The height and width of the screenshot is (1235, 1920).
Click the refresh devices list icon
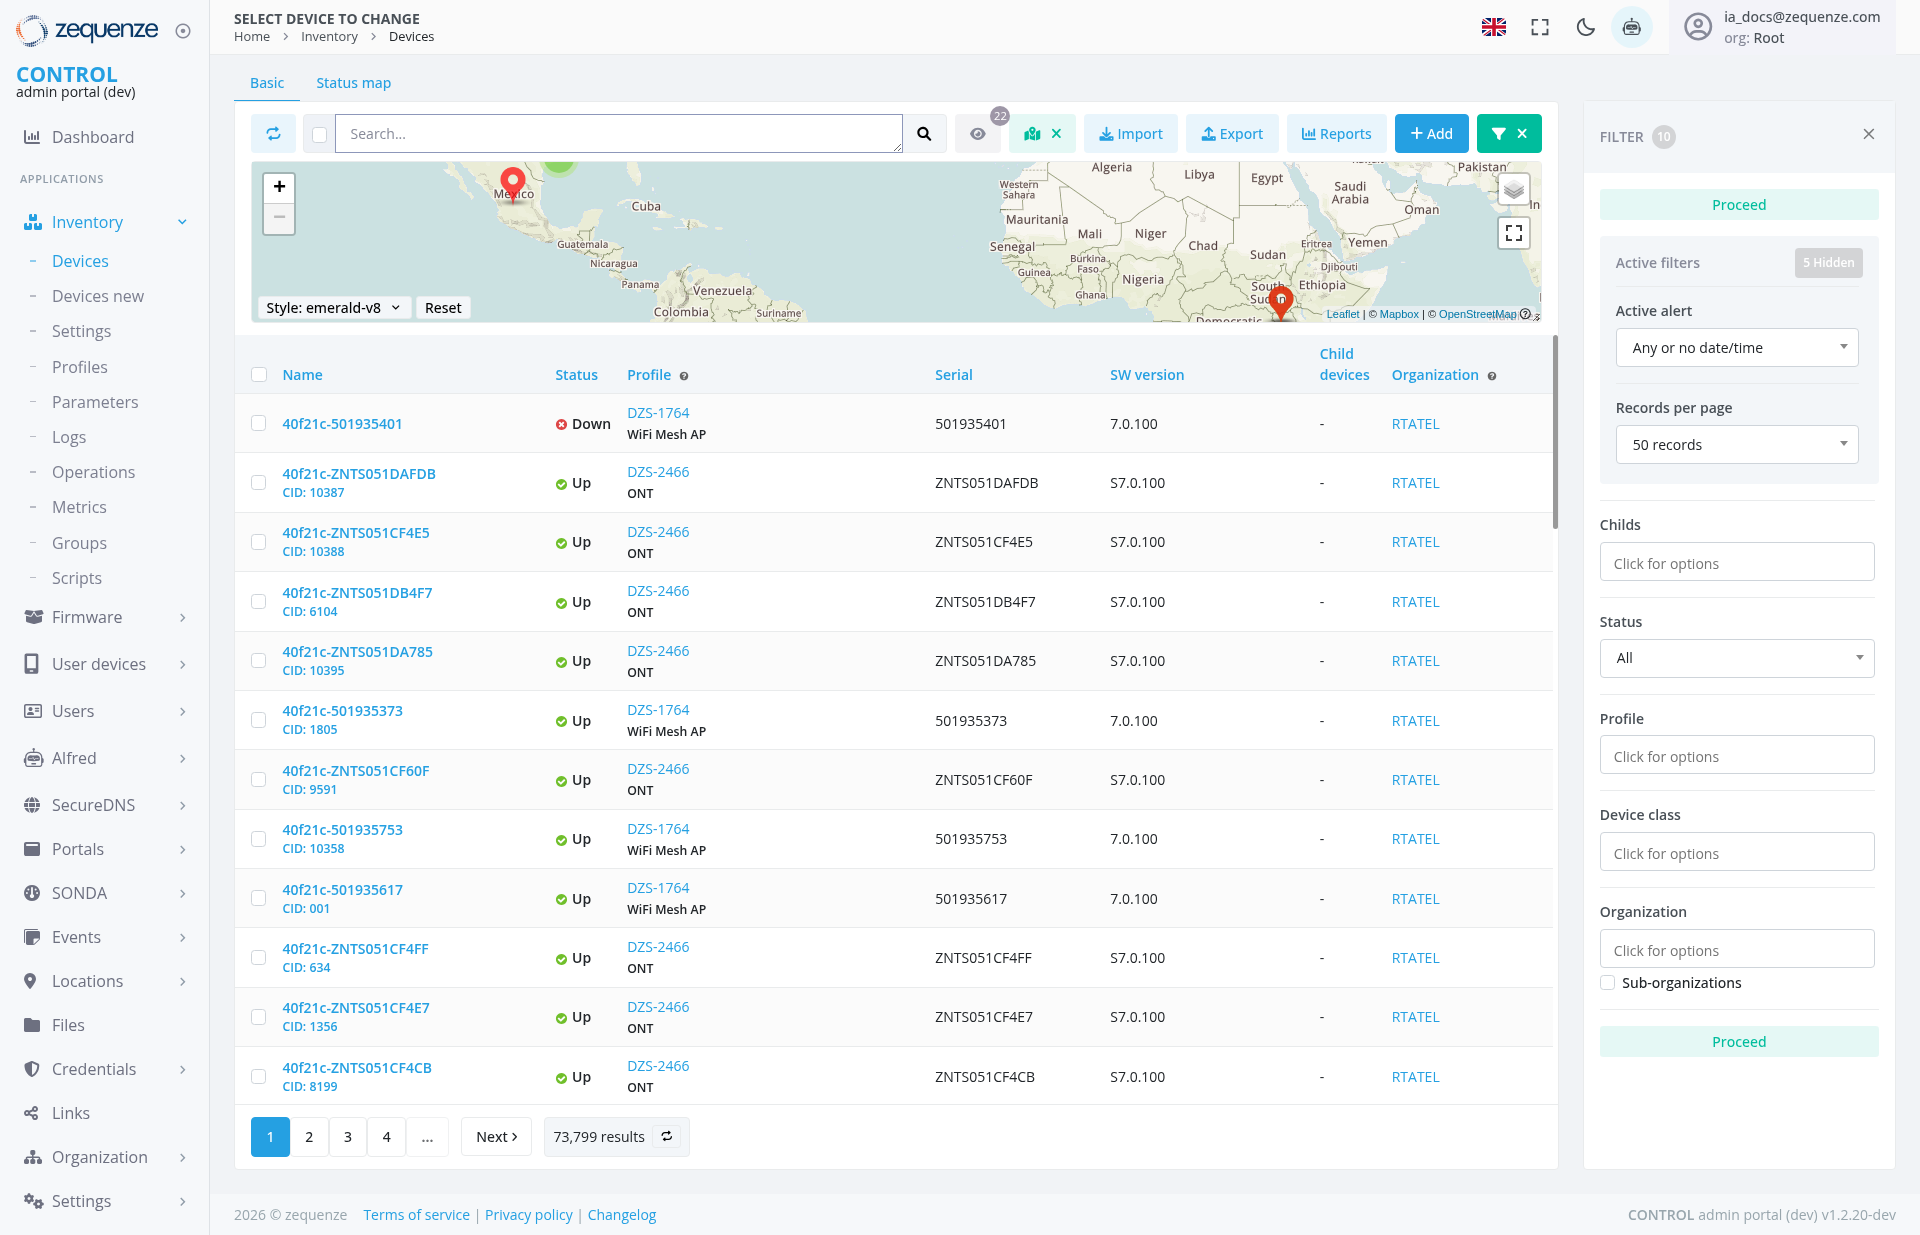tap(273, 133)
